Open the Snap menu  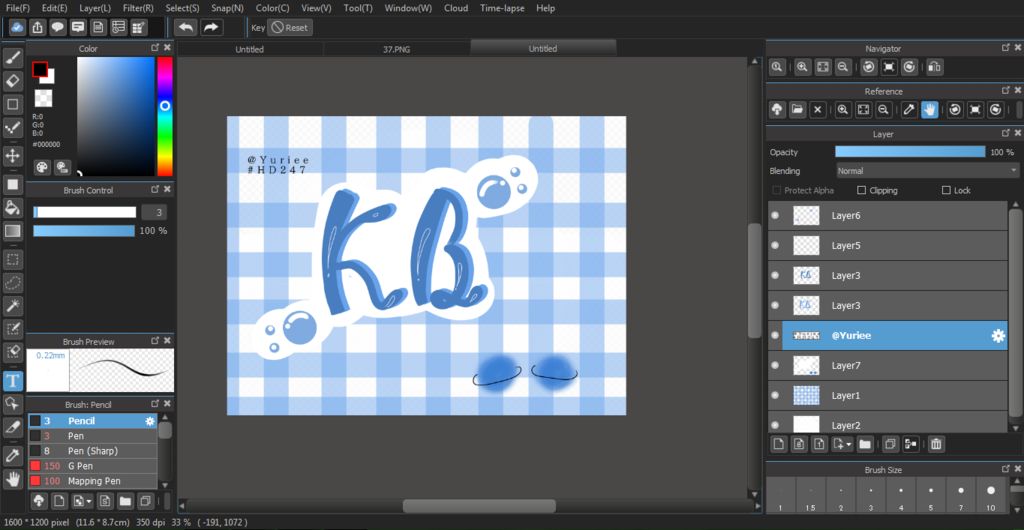[228, 8]
